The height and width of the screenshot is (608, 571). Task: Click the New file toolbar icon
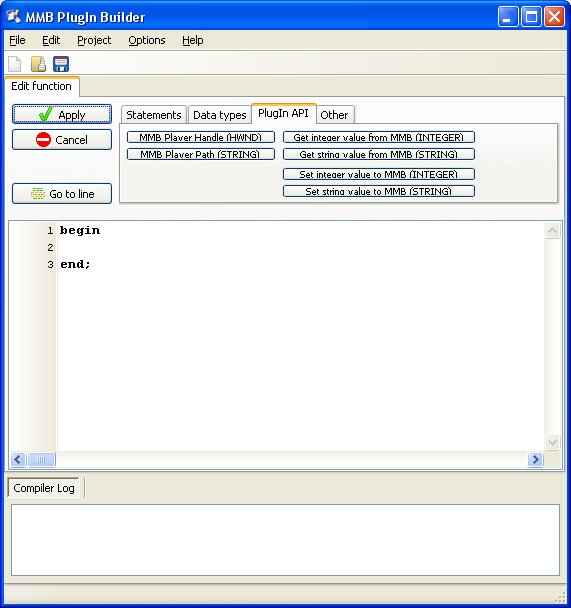point(15,64)
